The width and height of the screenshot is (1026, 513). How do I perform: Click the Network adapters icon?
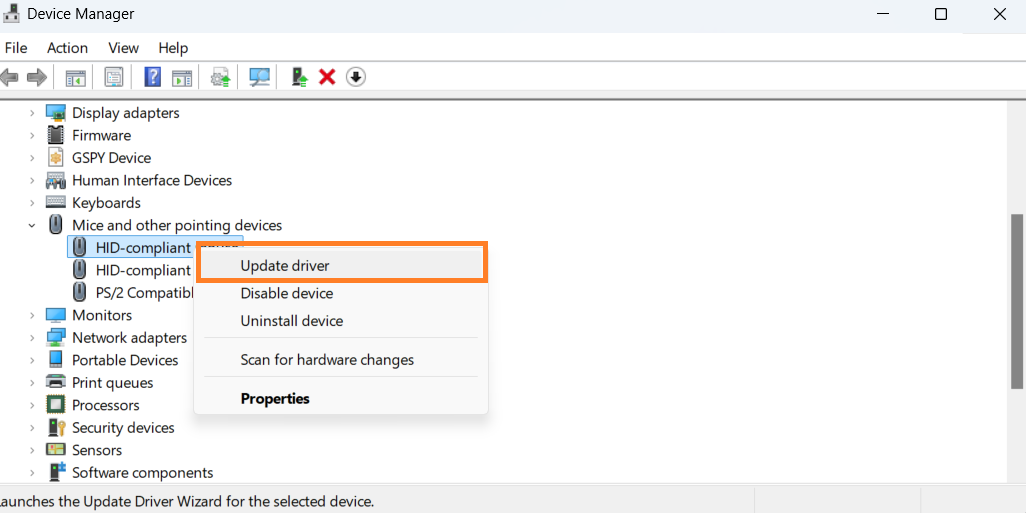click(56, 338)
